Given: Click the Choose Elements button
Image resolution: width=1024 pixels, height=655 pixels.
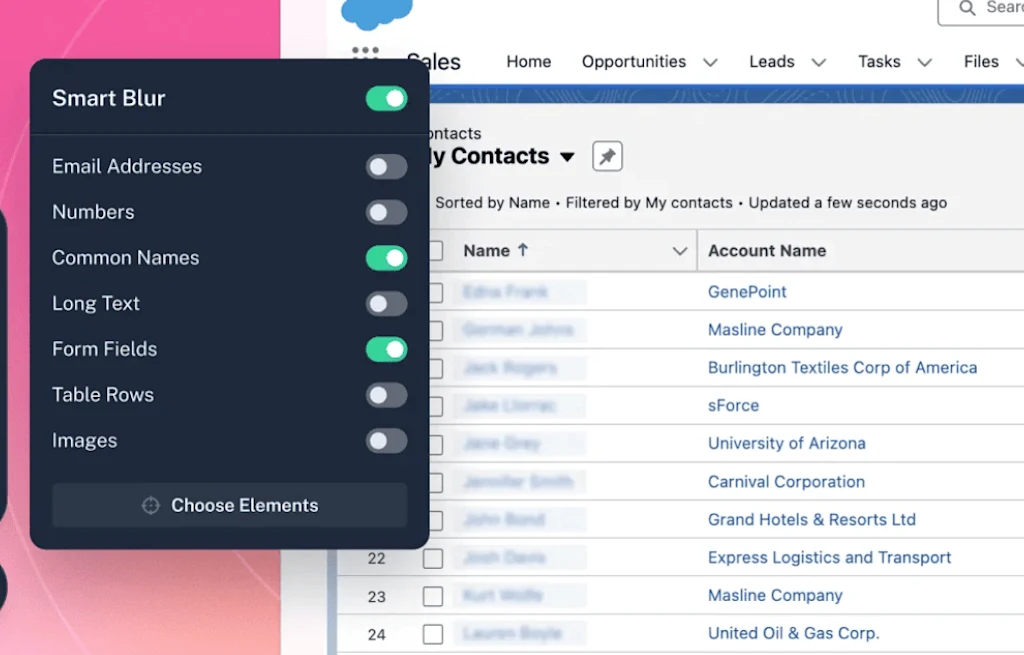Looking at the screenshot, I should (x=229, y=505).
